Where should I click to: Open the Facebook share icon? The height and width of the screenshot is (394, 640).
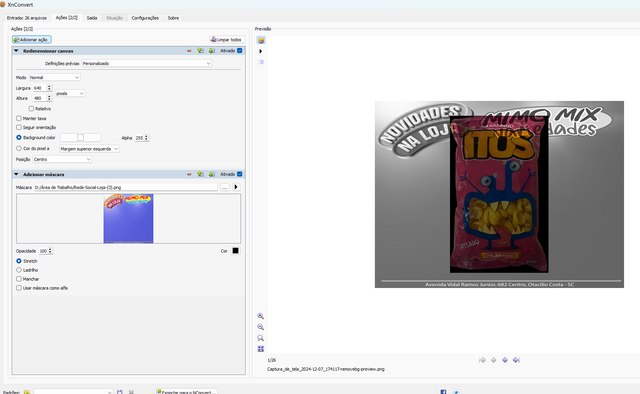[x=443, y=392]
